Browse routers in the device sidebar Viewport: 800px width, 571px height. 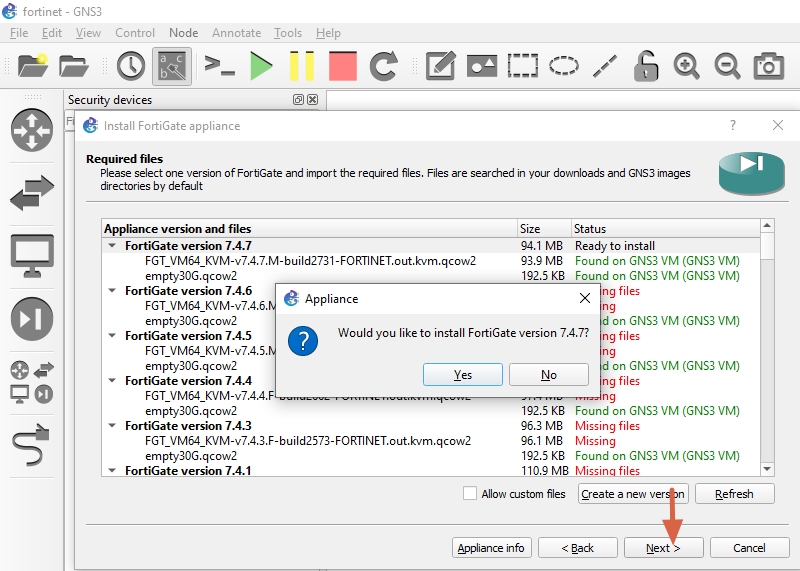(x=31, y=130)
